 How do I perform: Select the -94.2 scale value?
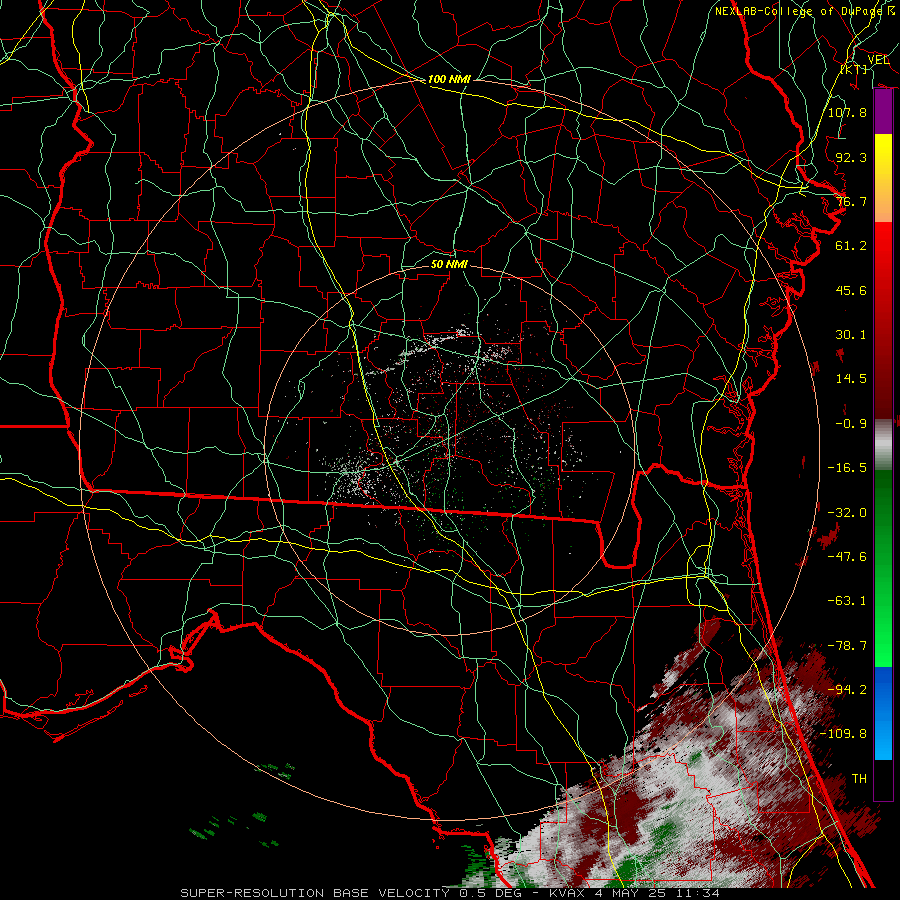click(x=847, y=690)
